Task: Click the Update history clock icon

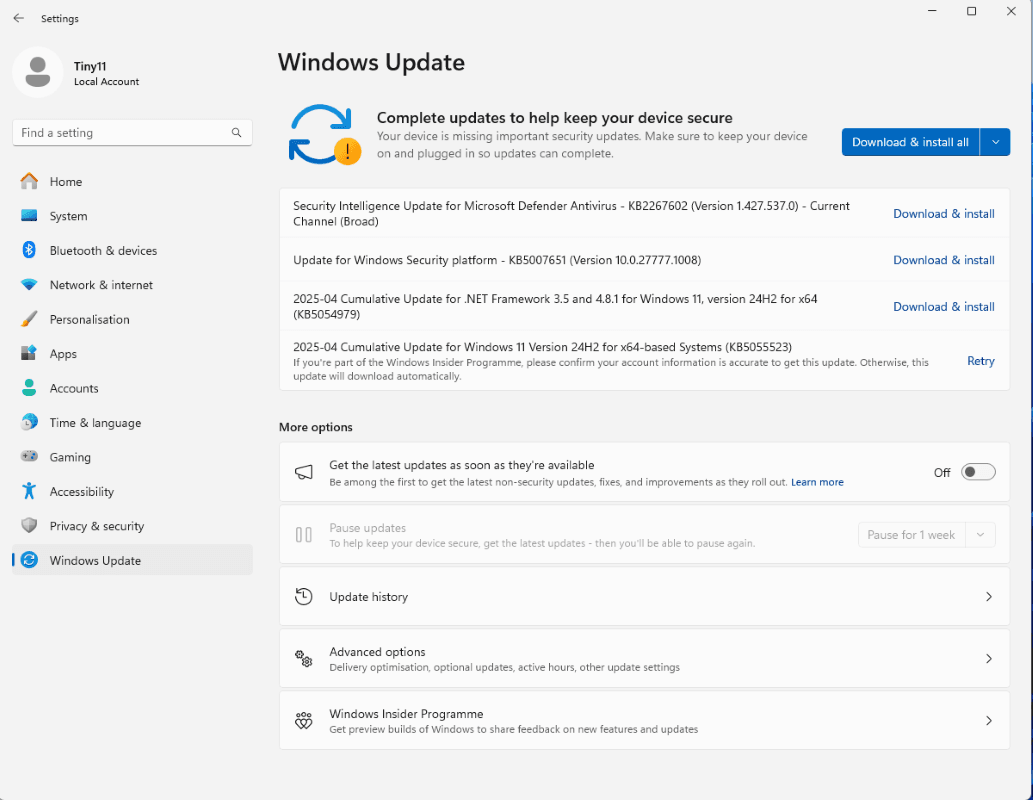Action: pos(304,596)
